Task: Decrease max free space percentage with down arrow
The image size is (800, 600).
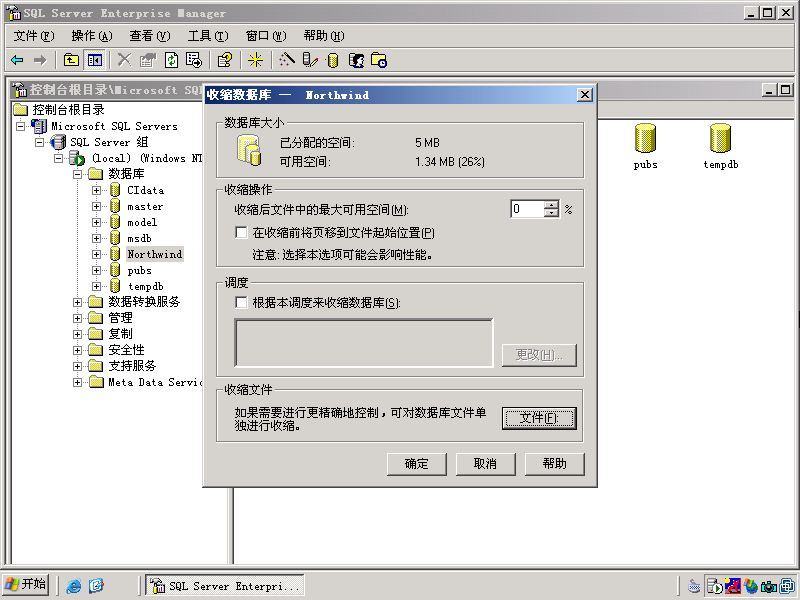Action: pyautogui.click(x=551, y=213)
